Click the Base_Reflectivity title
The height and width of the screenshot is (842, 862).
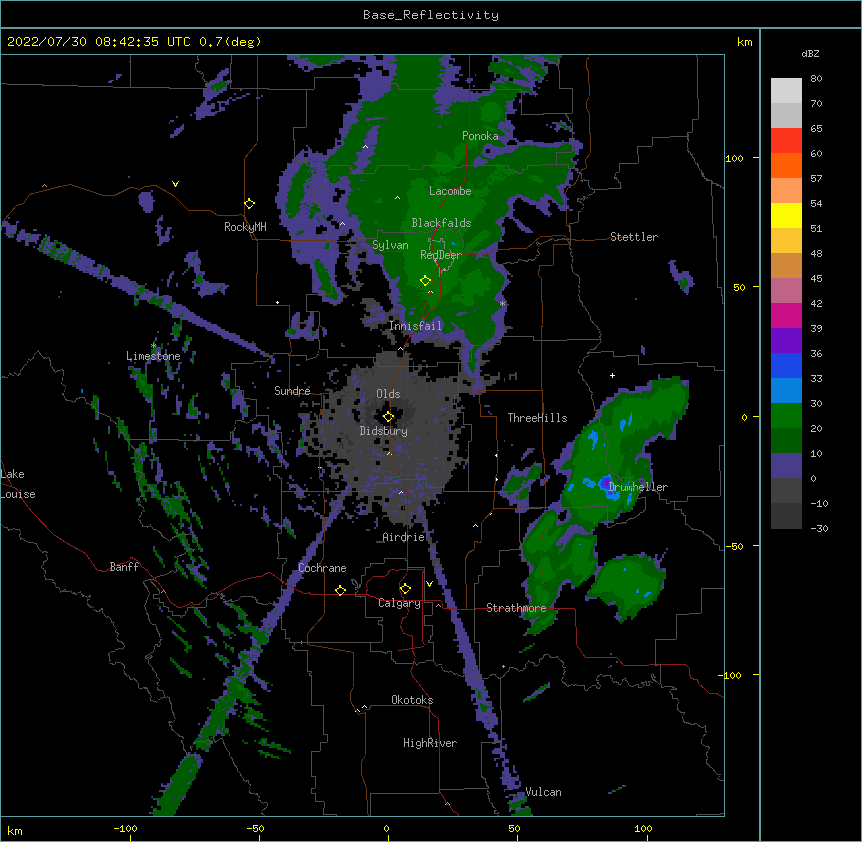(x=431, y=15)
